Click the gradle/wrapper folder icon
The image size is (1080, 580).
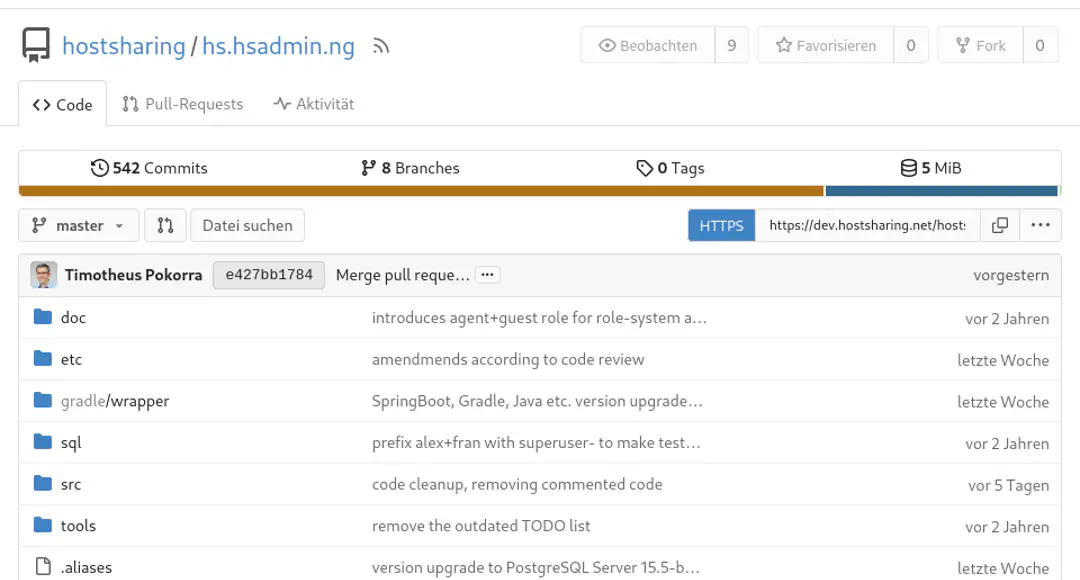click(x=43, y=400)
